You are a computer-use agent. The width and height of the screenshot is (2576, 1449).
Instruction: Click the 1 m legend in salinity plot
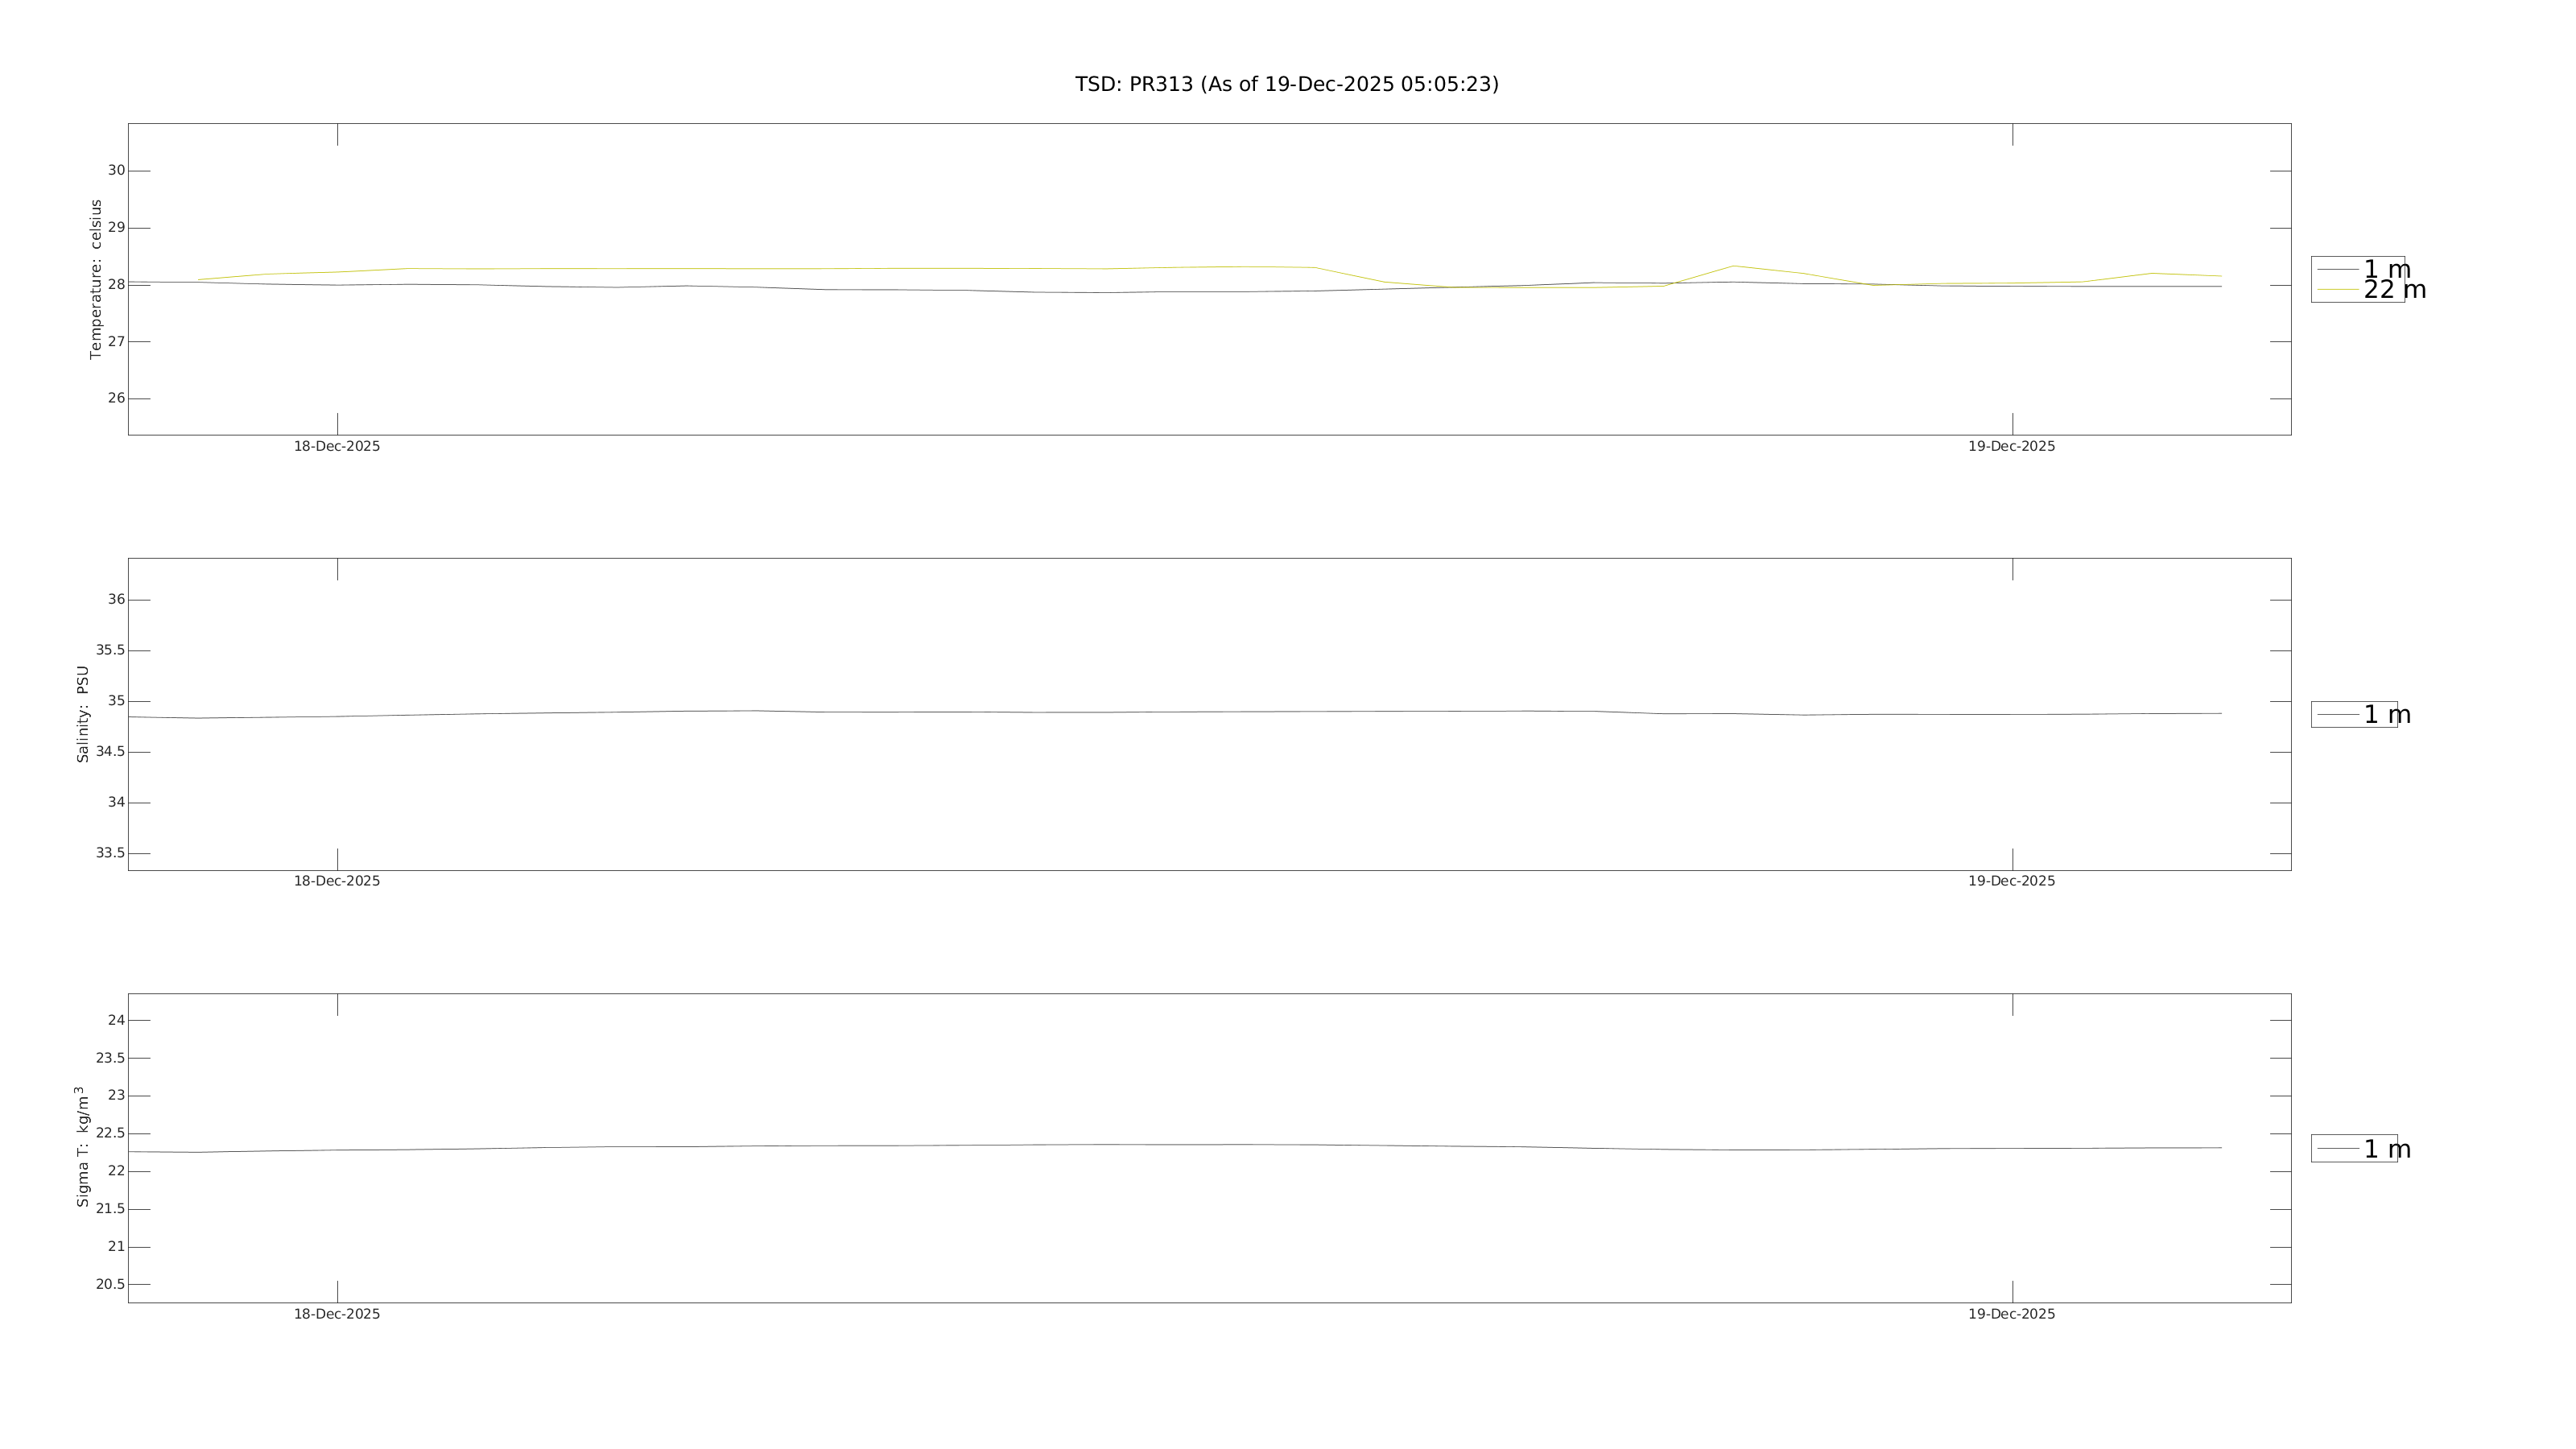pyautogui.click(x=2386, y=715)
